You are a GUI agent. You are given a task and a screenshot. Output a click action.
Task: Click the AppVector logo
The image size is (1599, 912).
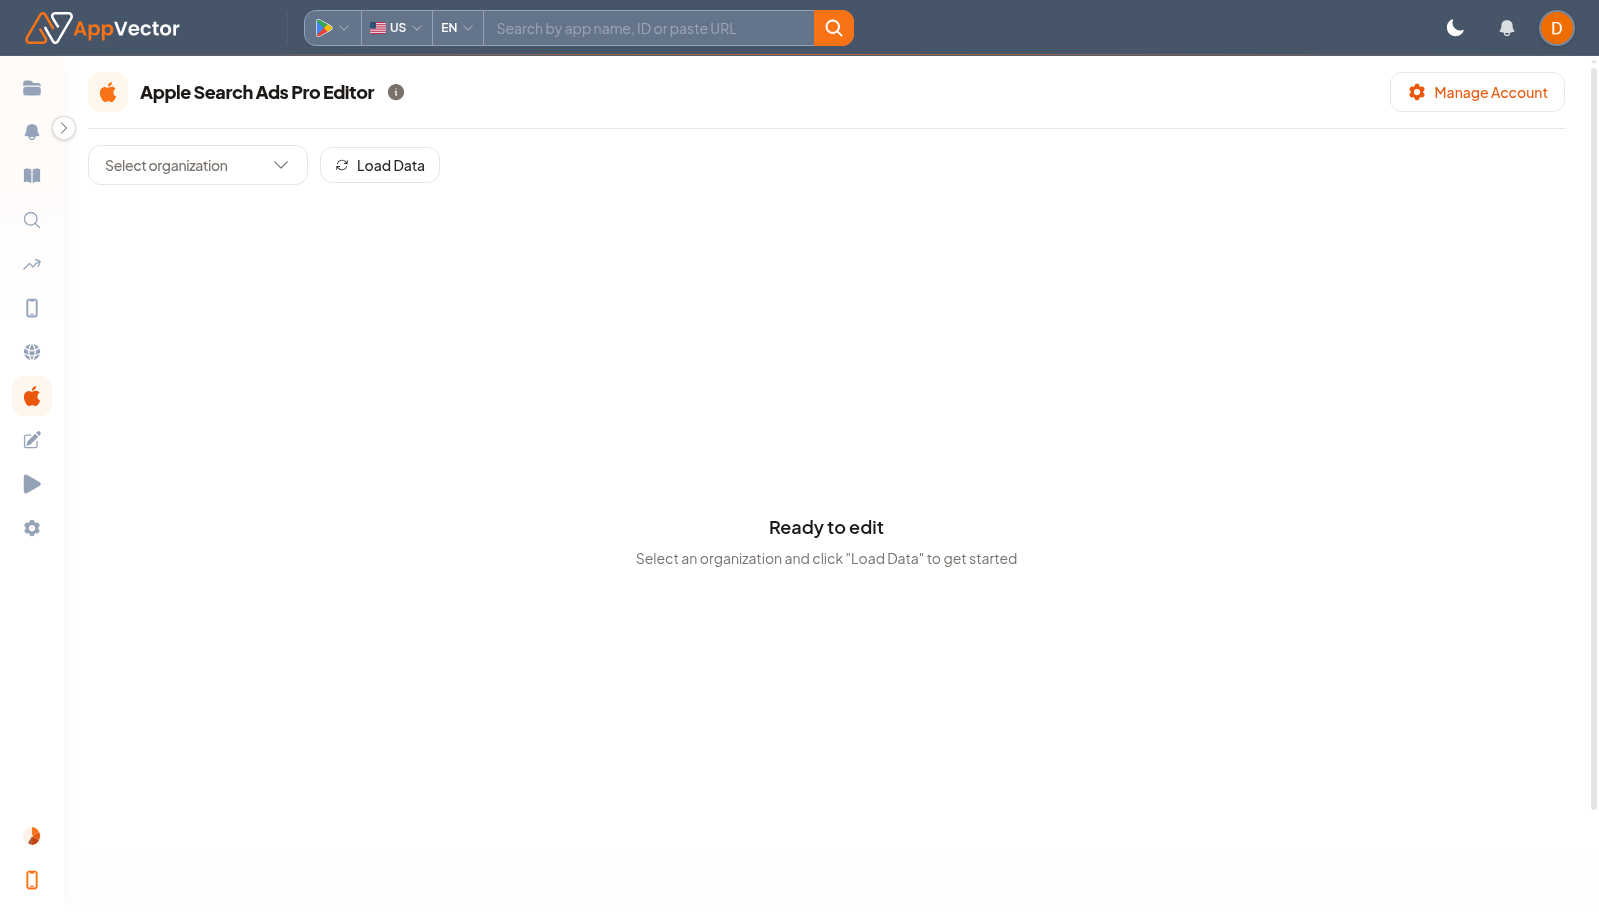tap(102, 28)
